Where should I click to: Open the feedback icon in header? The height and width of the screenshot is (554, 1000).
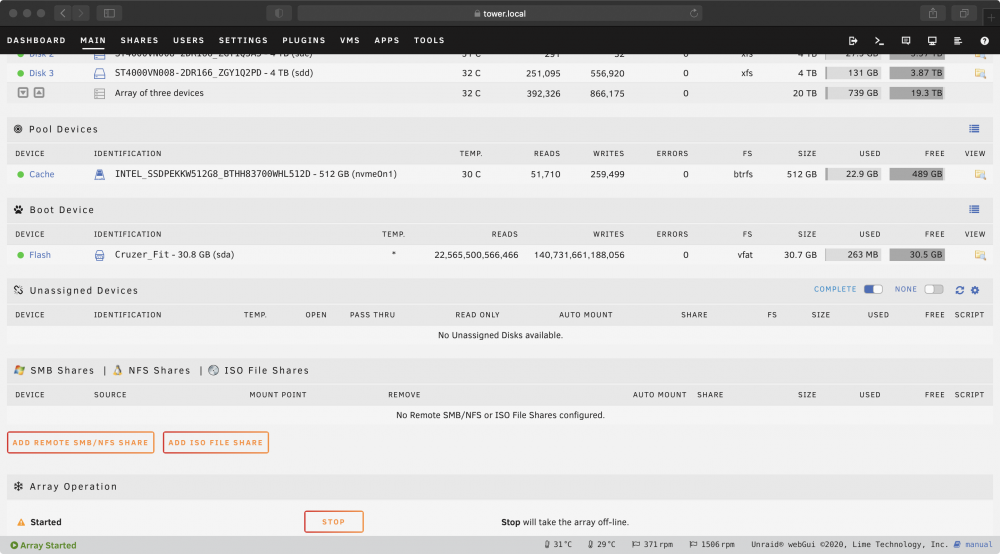coord(906,41)
